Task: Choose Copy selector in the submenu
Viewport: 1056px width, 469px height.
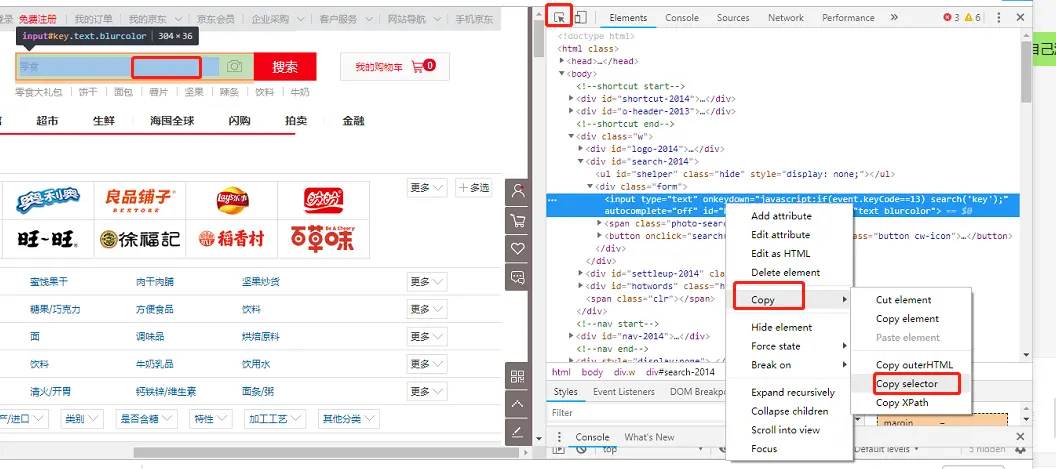Action: (906, 384)
